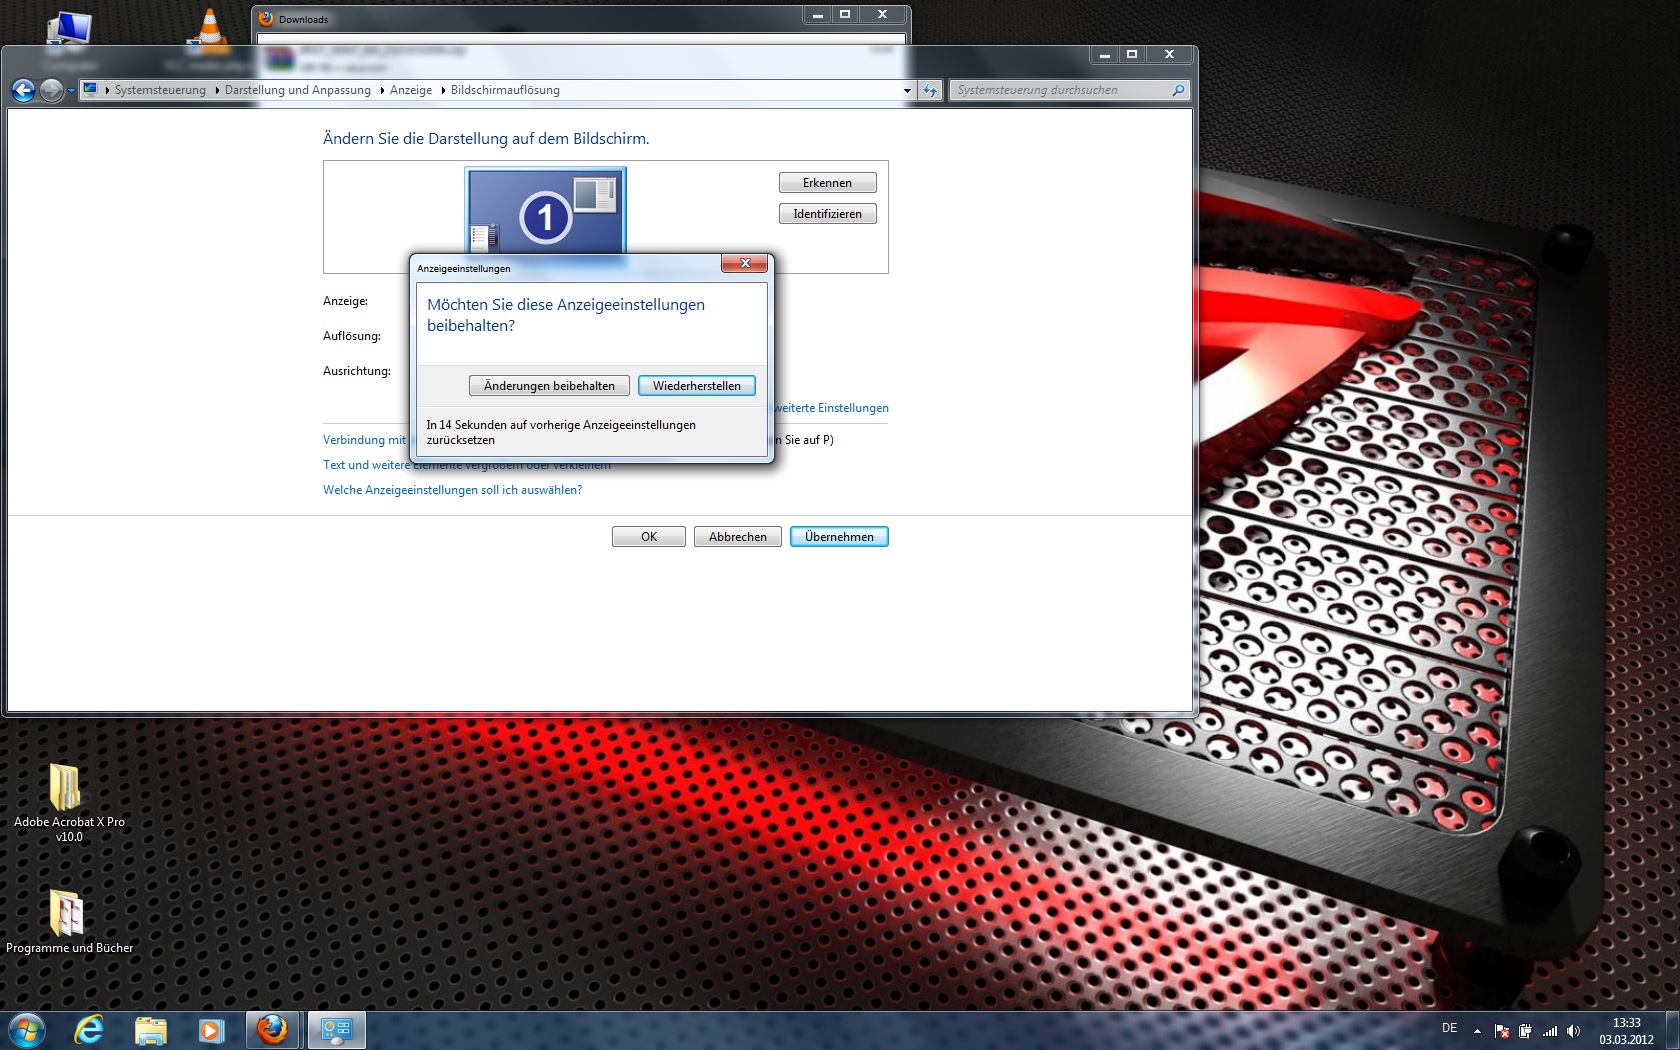Open Action Center flag icon in tray
The height and width of the screenshot is (1050, 1680).
click(x=1501, y=1031)
